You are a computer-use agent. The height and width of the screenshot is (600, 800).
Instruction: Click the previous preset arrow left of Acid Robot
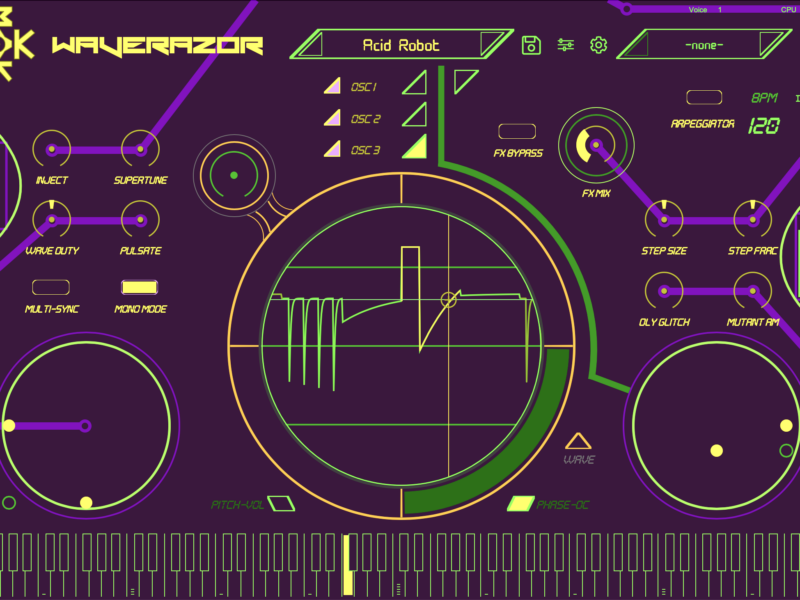click(x=308, y=45)
